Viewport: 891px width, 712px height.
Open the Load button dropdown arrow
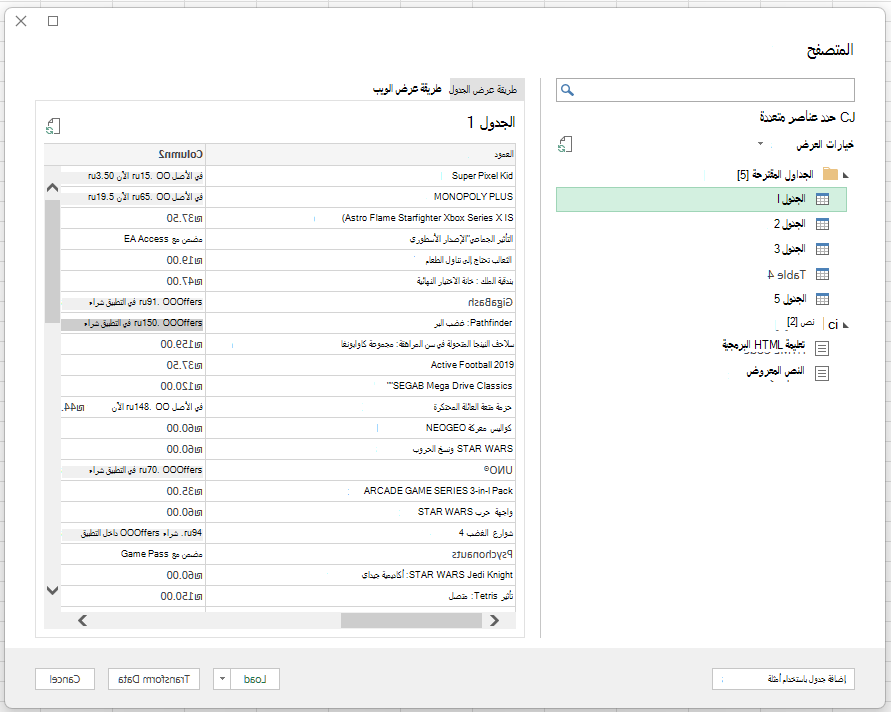[x=222, y=678]
